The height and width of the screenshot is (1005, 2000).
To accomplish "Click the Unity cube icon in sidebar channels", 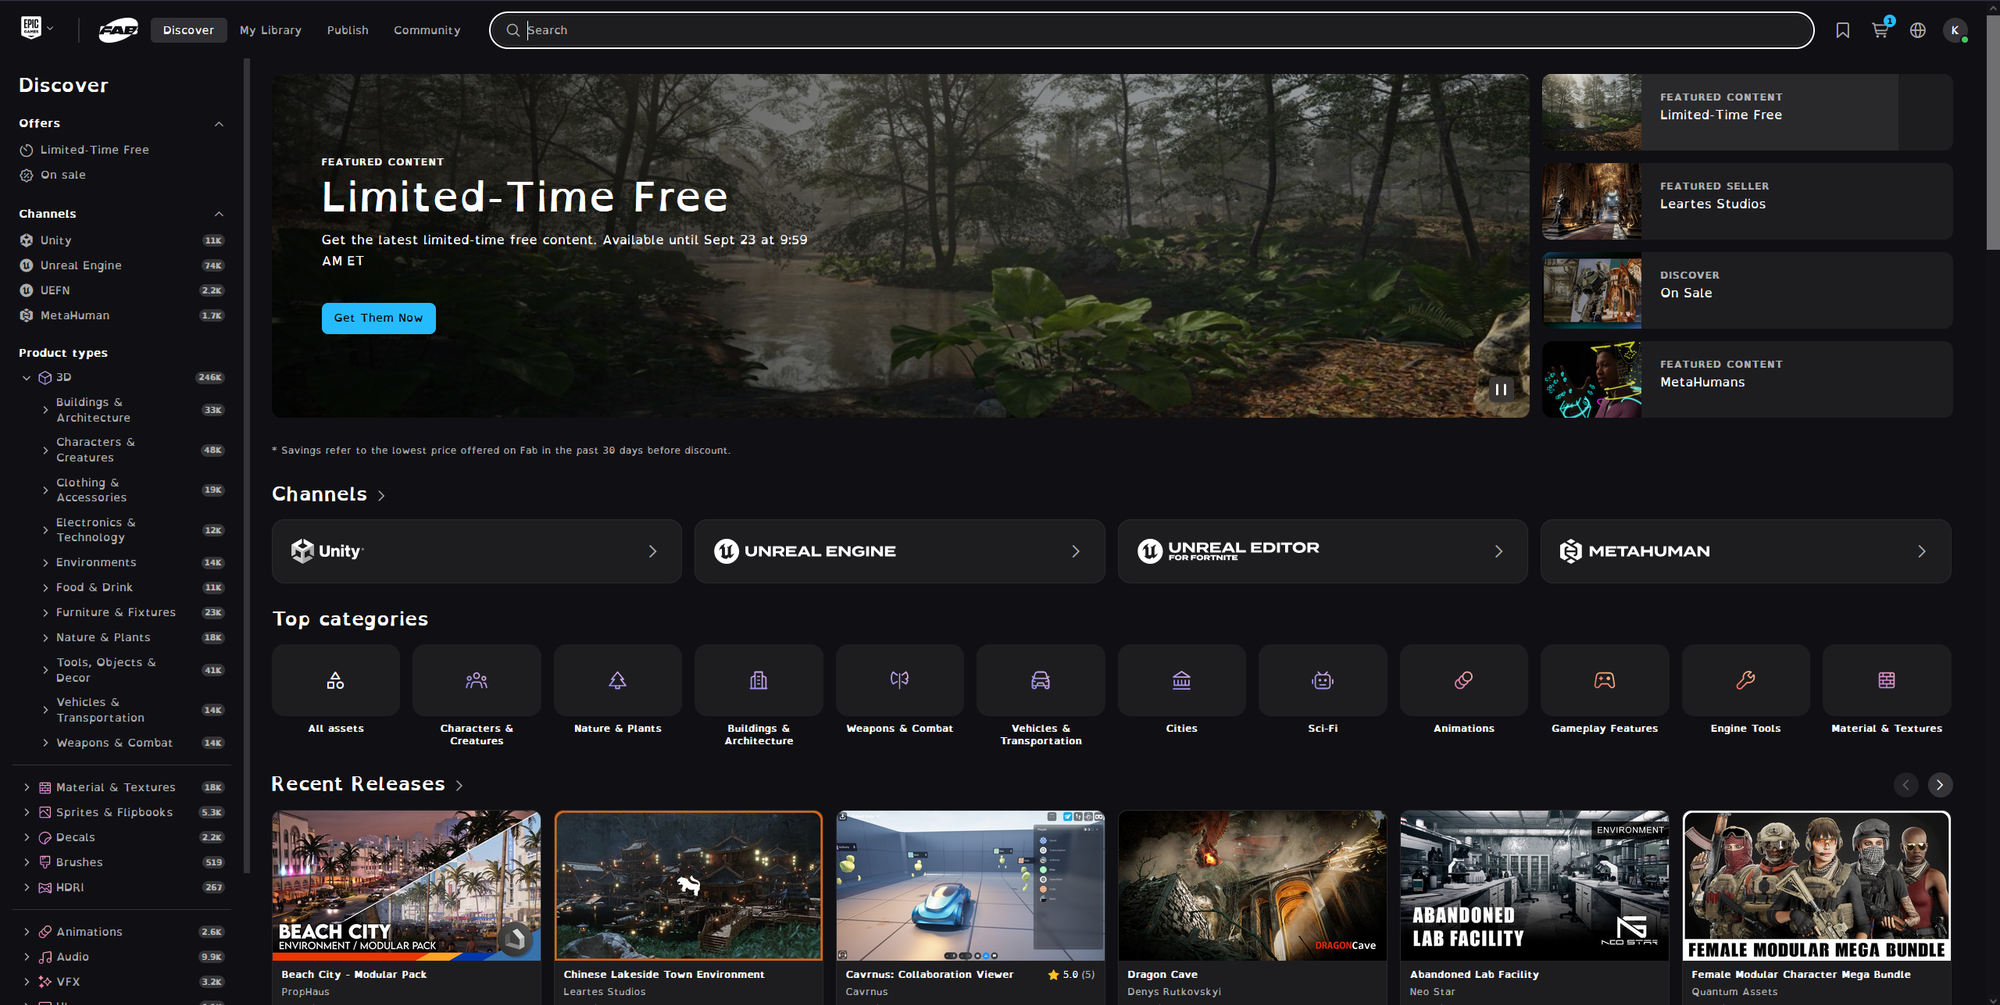I will point(27,240).
